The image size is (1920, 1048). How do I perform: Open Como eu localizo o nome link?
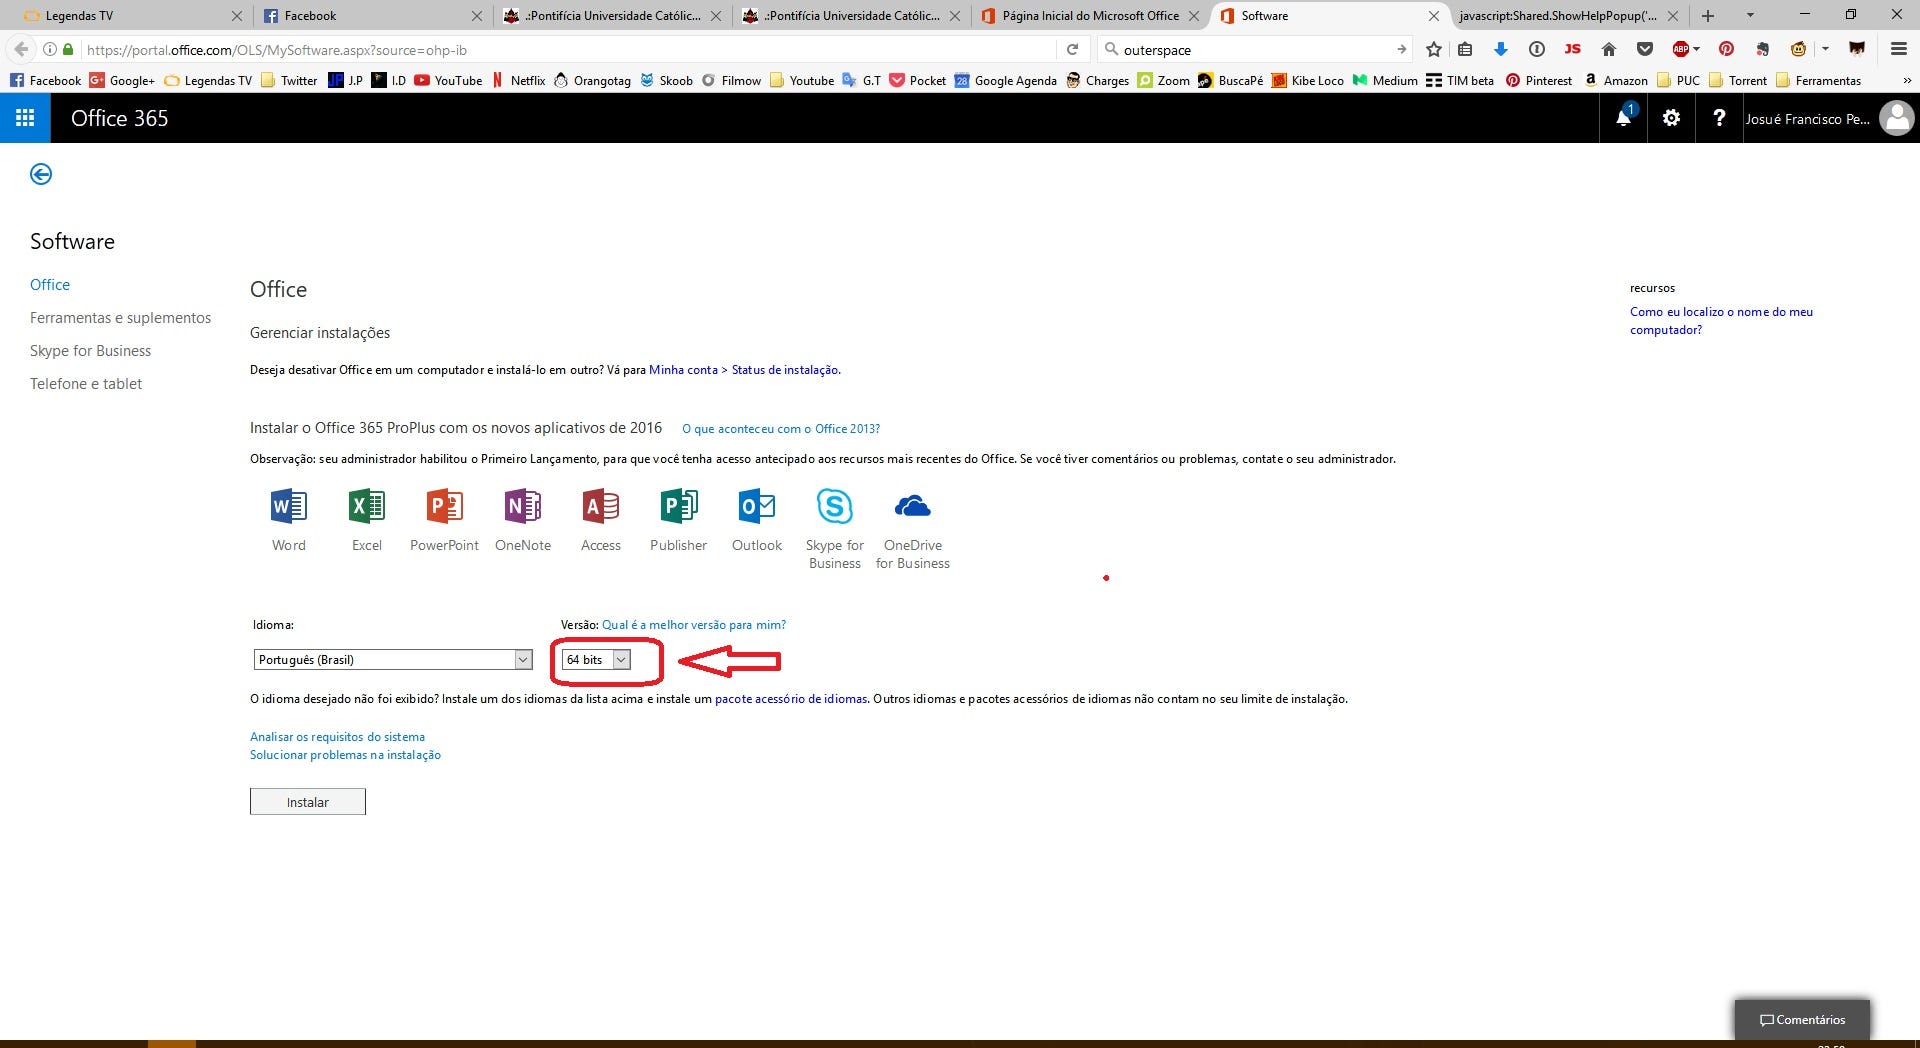coord(1721,321)
